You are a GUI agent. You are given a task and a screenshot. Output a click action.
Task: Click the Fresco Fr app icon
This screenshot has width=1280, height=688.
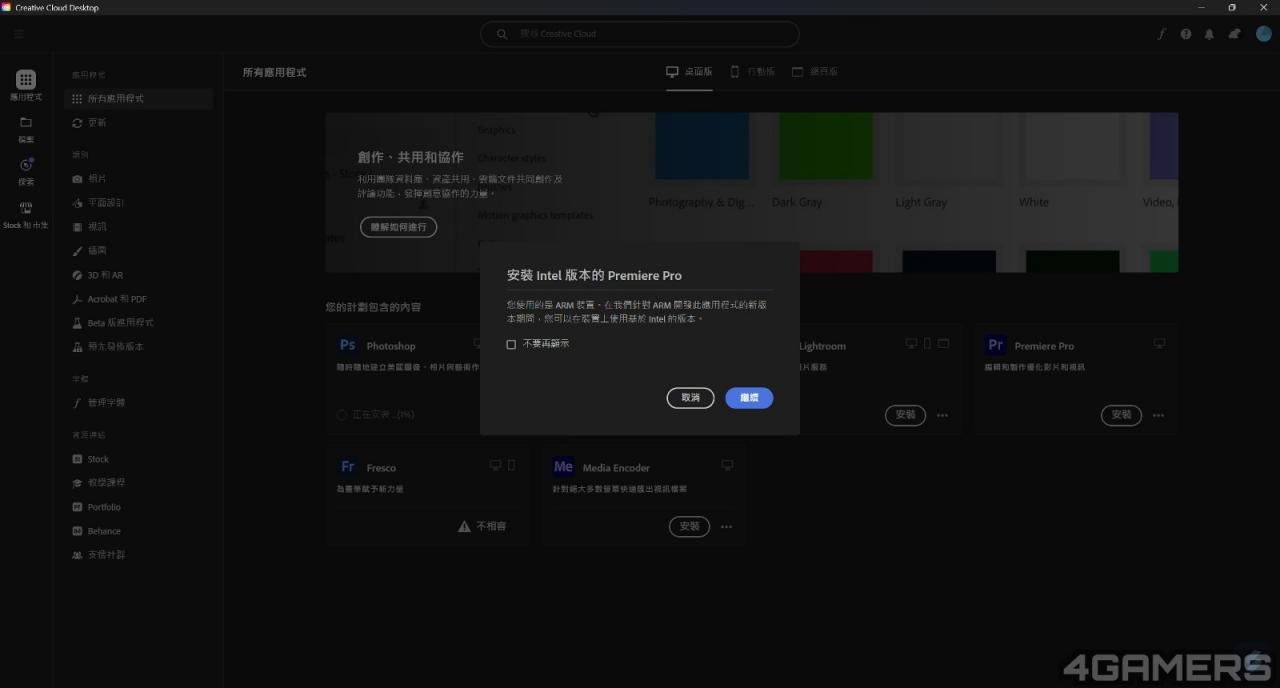point(347,467)
